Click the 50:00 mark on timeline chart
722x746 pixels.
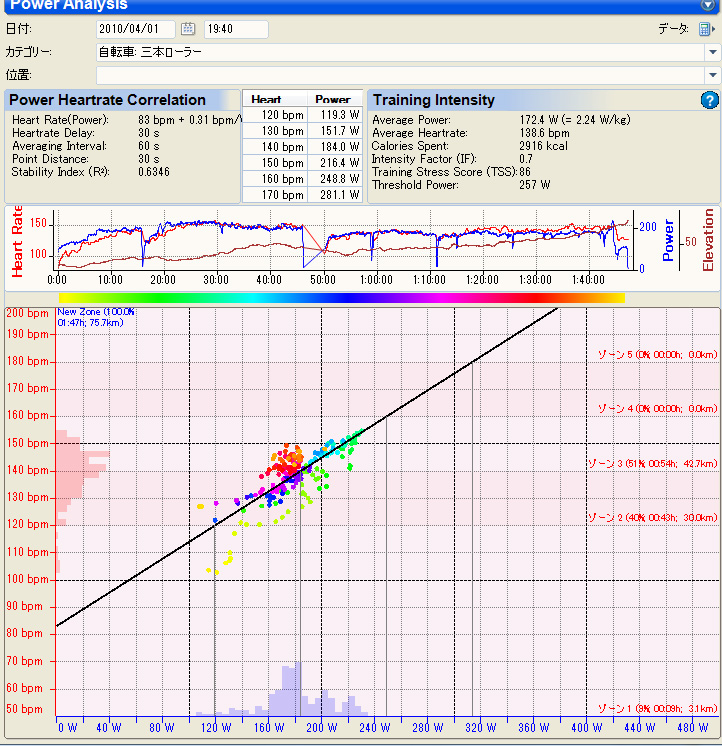[x=322, y=280]
